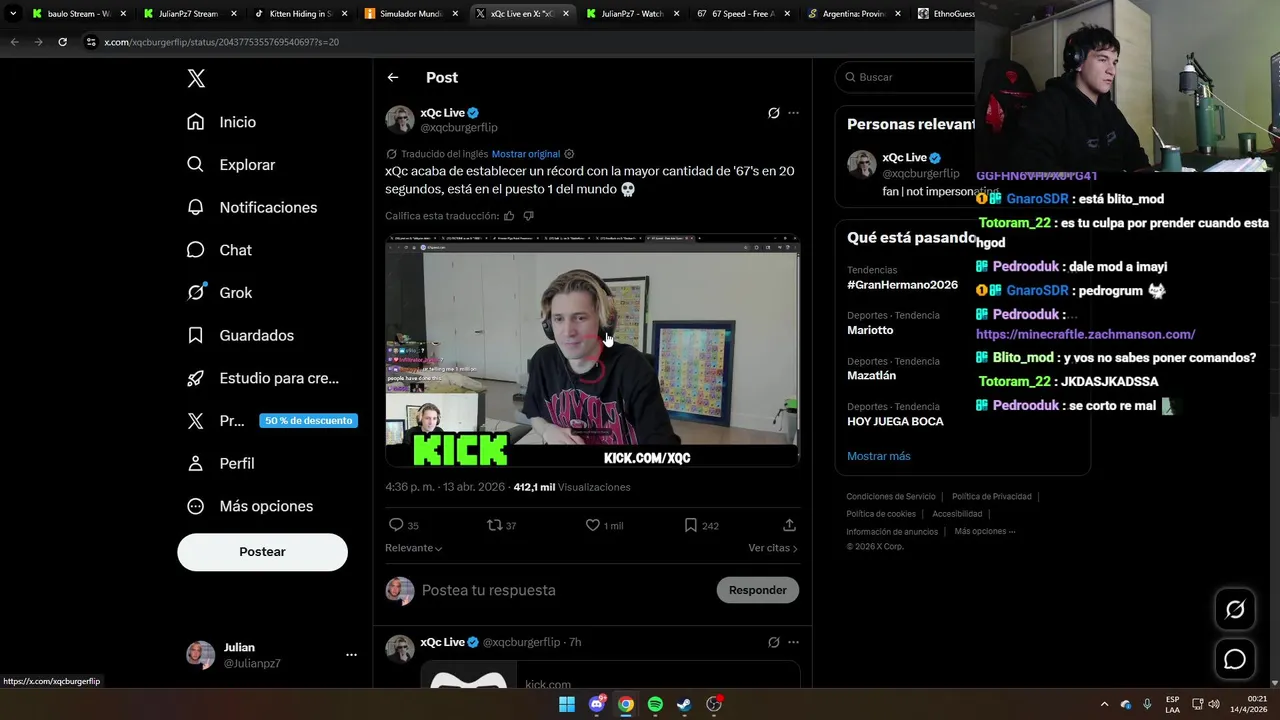1280x720 pixels.
Task: Open Spotify from the taskbar
Action: click(655, 704)
